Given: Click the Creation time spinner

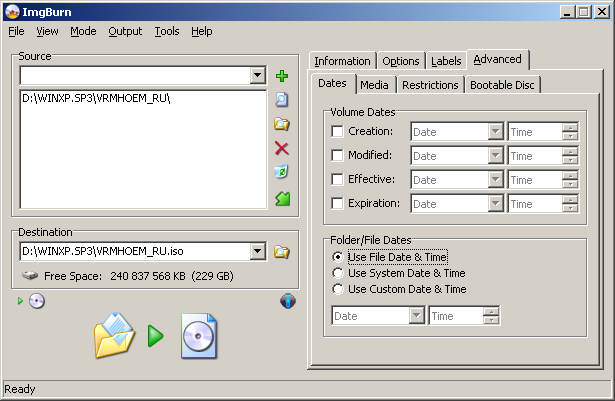Looking at the screenshot, I should coord(570,132).
